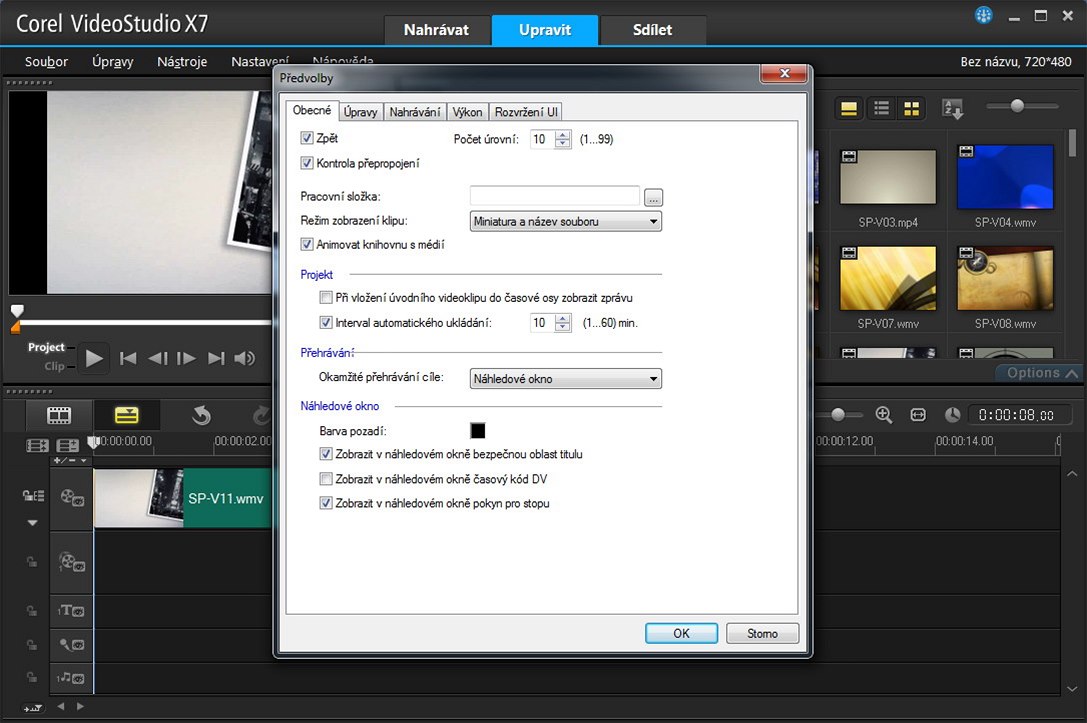Confirm preferences with the OK button
Viewport: 1087px width, 723px height.
(681, 633)
